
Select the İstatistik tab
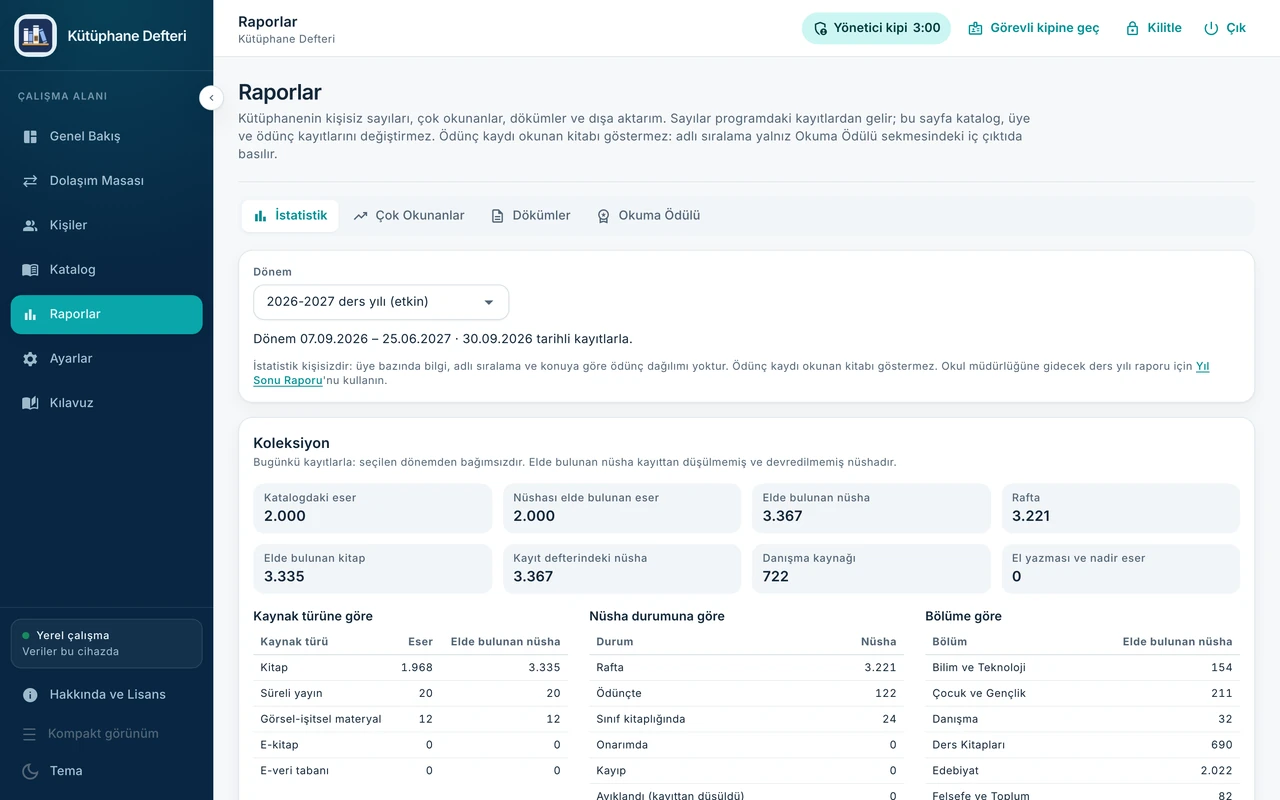(290, 215)
